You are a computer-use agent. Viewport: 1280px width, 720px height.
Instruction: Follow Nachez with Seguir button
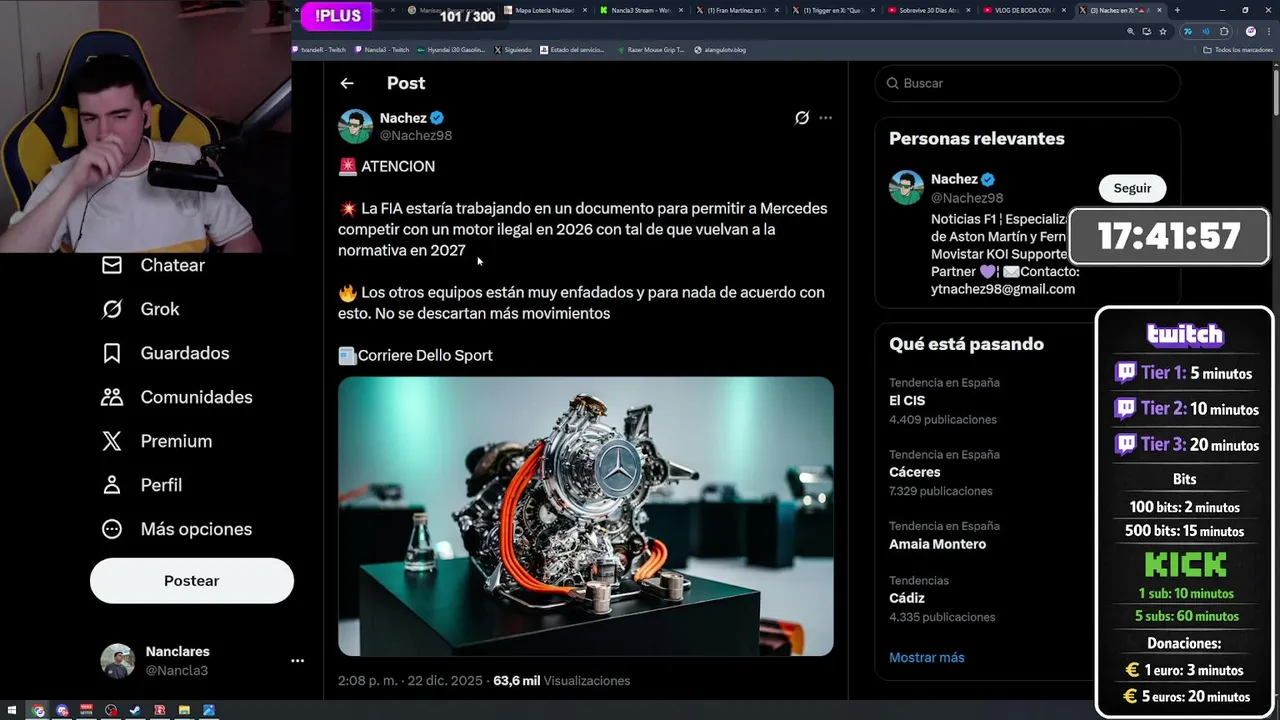tap(1132, 188)
